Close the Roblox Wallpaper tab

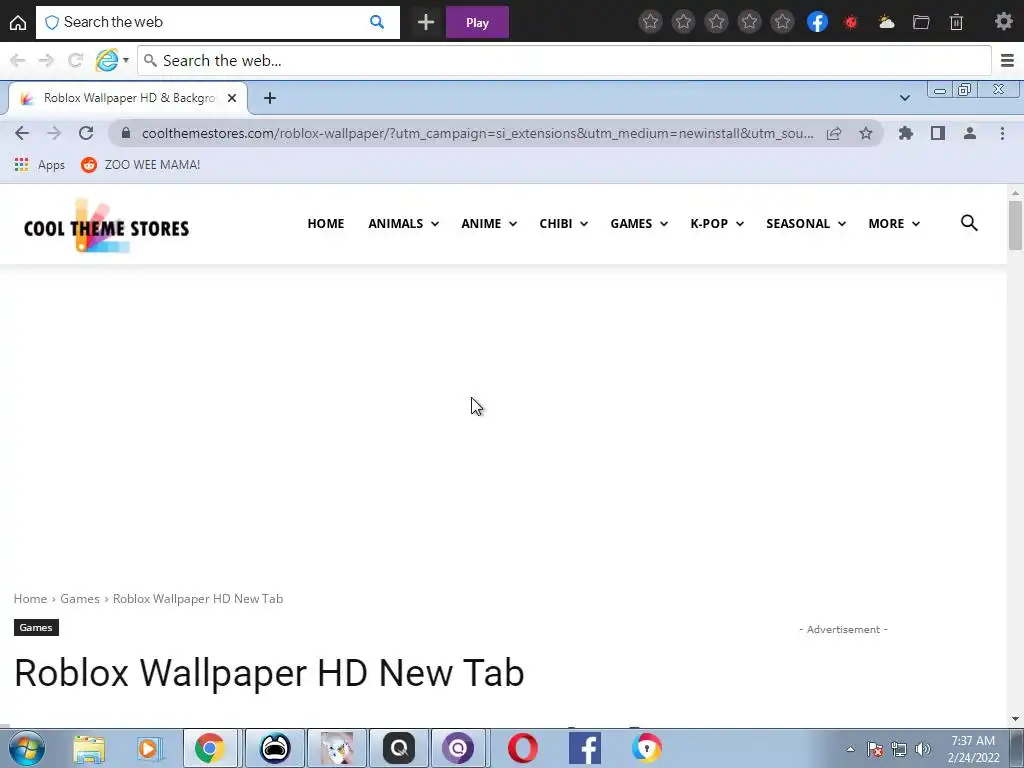(232, 98)
